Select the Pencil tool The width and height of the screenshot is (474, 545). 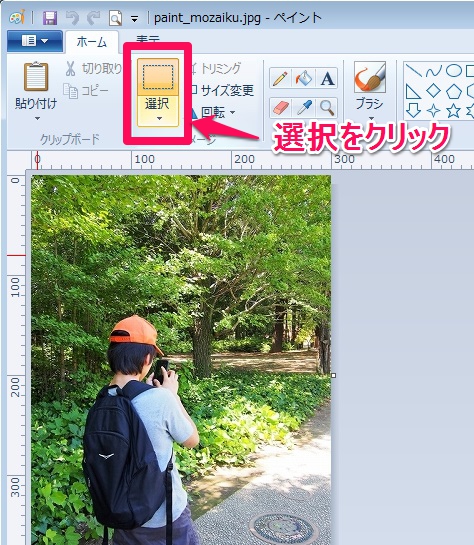point(280,79)
